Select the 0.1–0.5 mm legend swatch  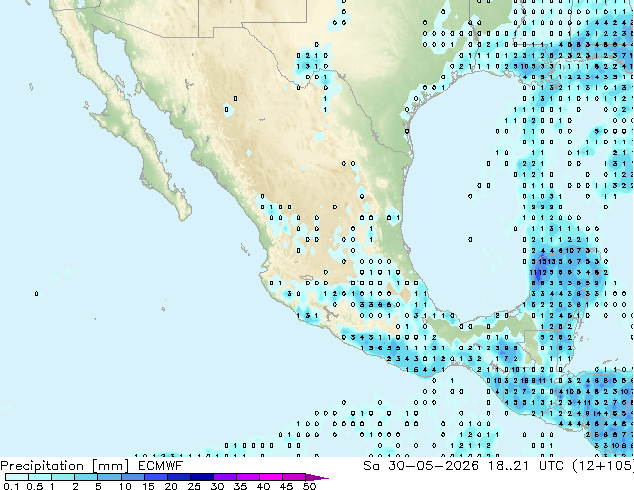coord(17,477)
